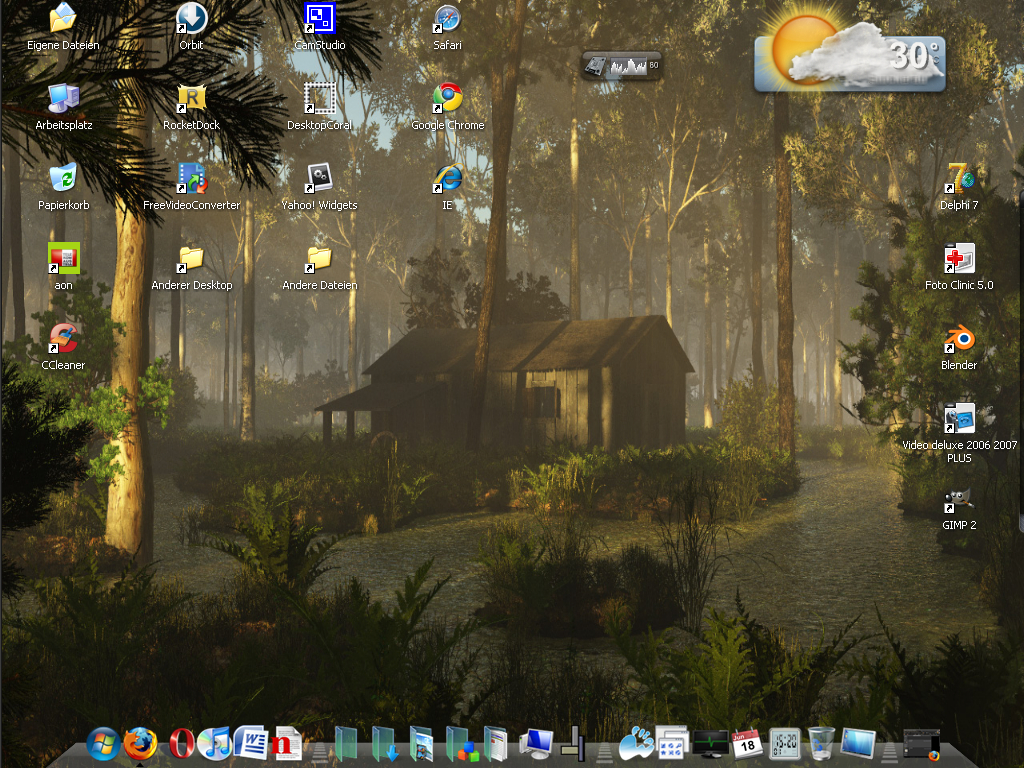The height and width of the screenshot is (768, 1024).
Task: Click the computer monitor dock icon
Action: pos(536,743)
